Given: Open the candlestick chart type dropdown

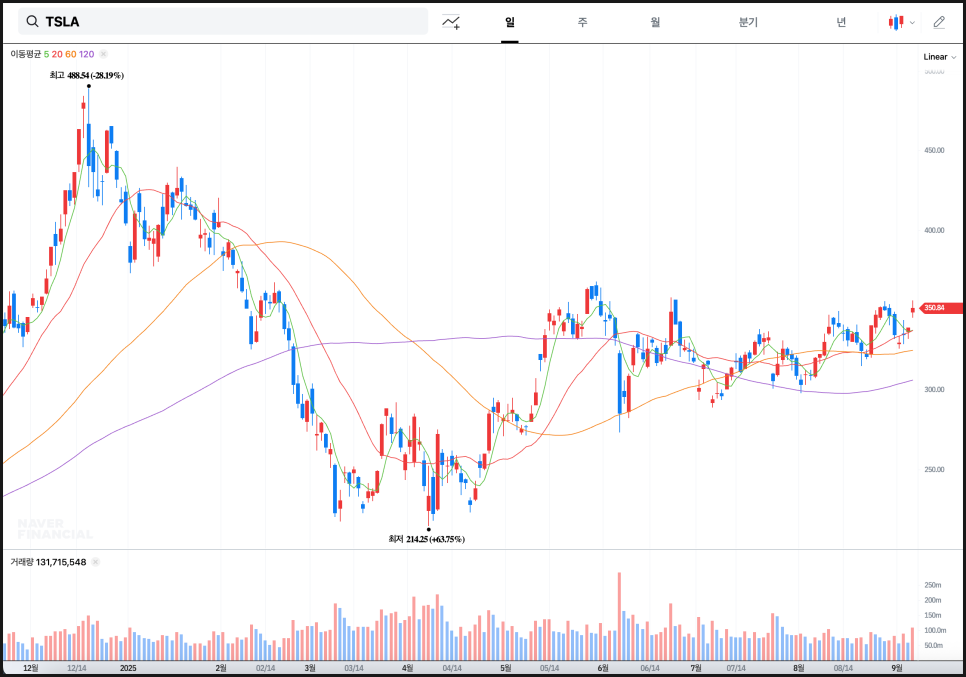Looking at the screenshot, I should tap(901, 22).
